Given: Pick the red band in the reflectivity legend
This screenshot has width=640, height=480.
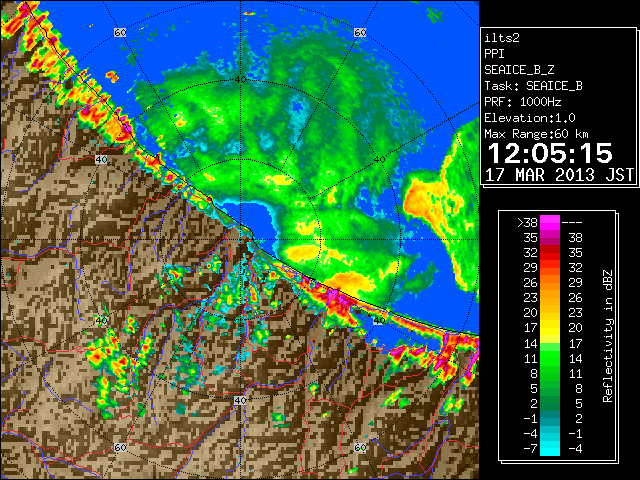Looking at the screenshot, I should pos(550,253).
